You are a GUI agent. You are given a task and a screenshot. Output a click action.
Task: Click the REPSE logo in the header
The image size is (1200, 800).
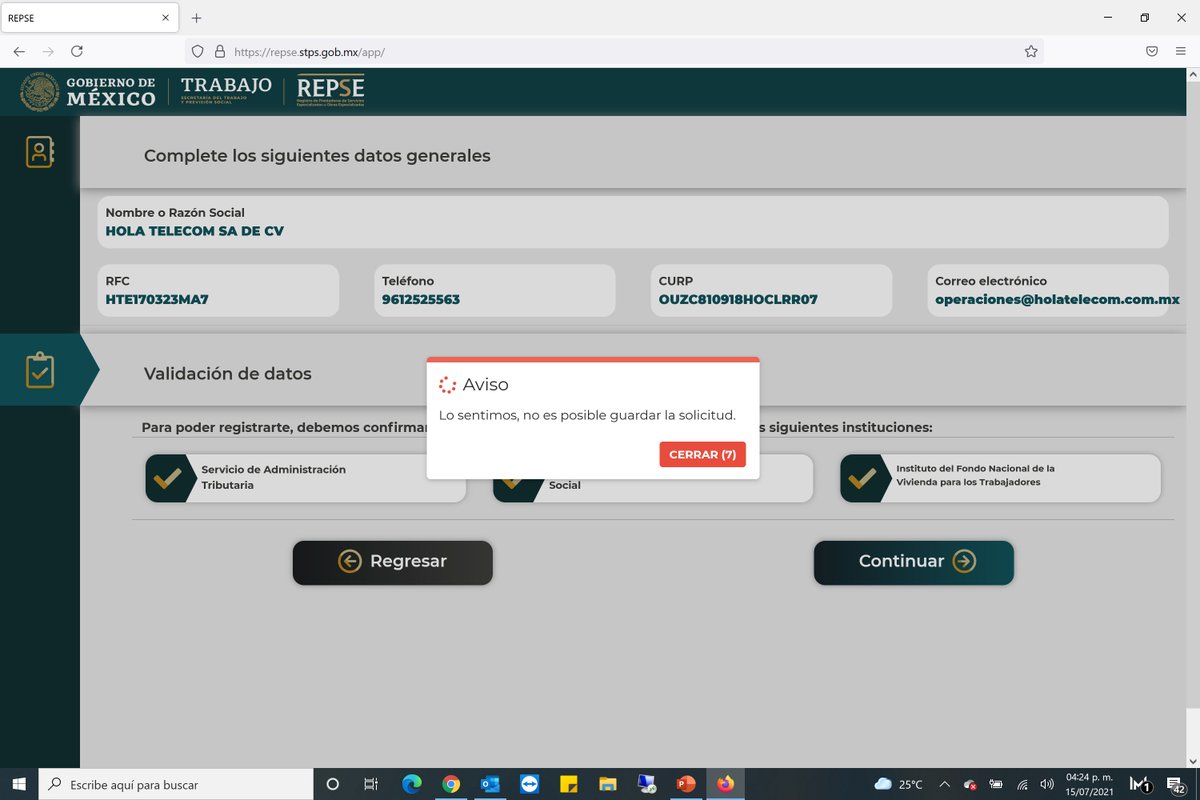pyautogui.click(x=331, y=91)
